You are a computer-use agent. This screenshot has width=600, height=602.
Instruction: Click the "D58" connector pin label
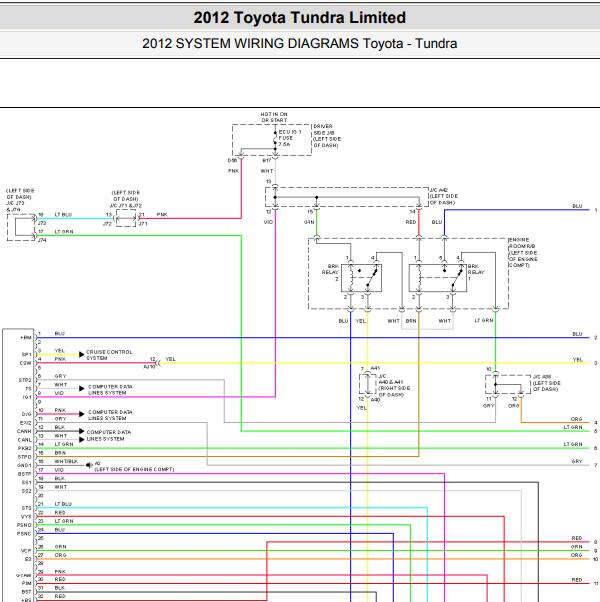coord(232,160)
